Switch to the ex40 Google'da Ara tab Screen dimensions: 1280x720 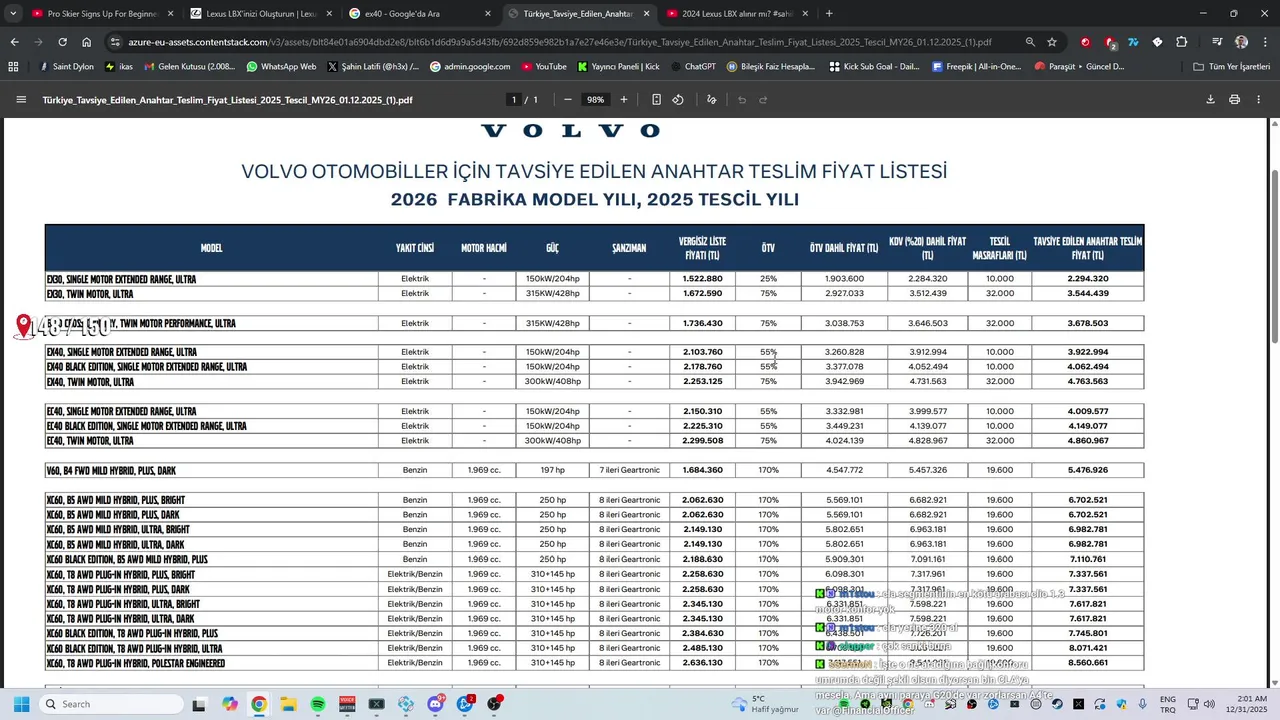pyautogui.click(x=420, y=14)
